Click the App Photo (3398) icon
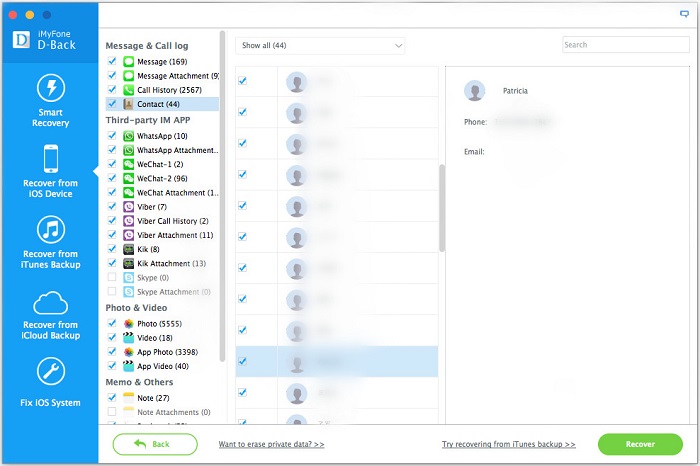The height and width of the screenshot is (466, 700). [129, 352]
